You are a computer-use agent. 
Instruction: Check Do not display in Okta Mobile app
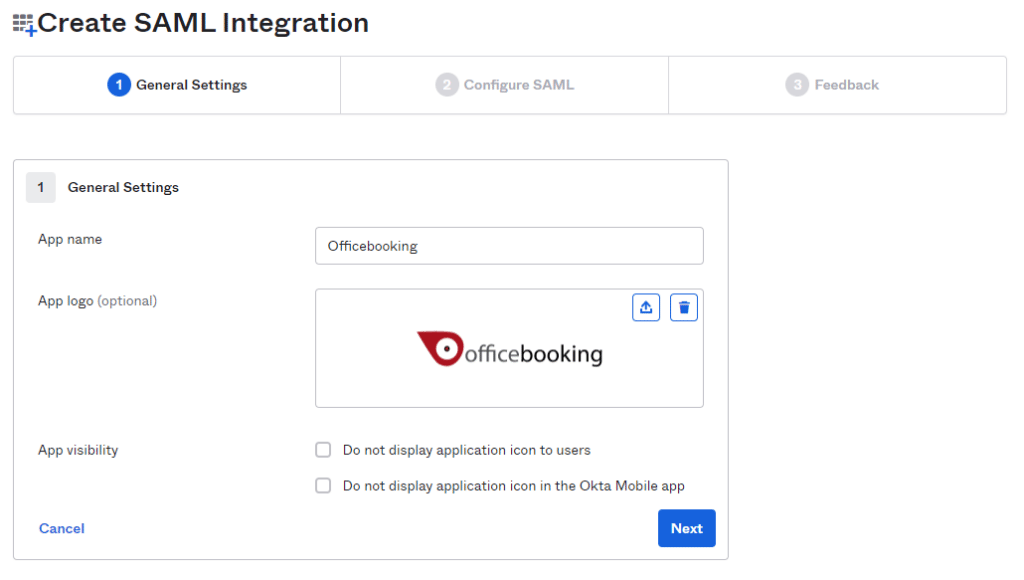click(x=323, y=486)
